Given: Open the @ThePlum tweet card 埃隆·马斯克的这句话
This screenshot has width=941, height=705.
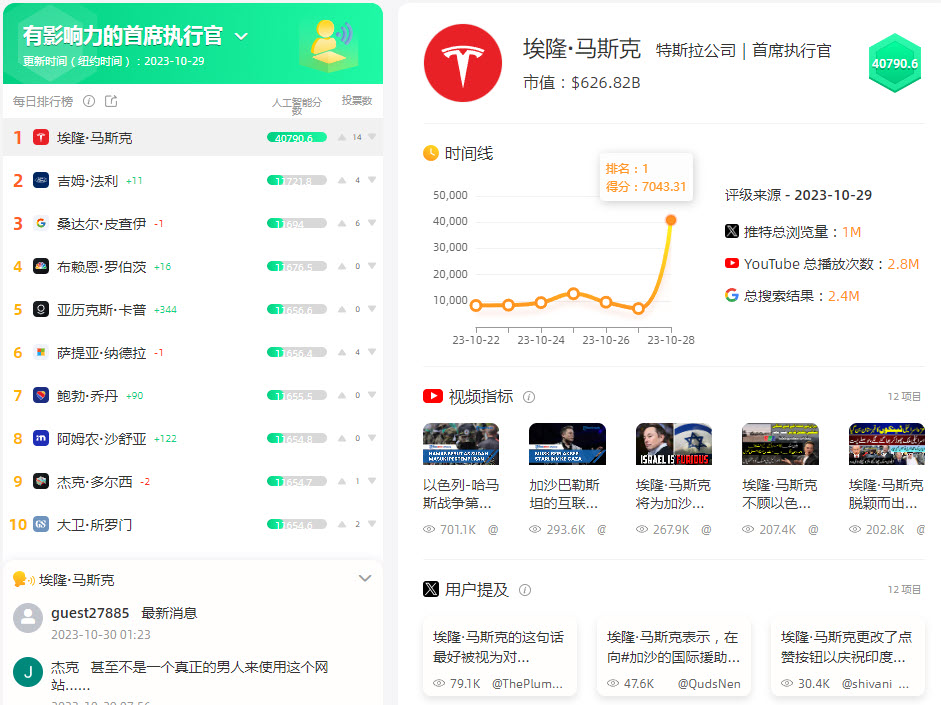Looking at the screenshot, I should tap(499, 658).
